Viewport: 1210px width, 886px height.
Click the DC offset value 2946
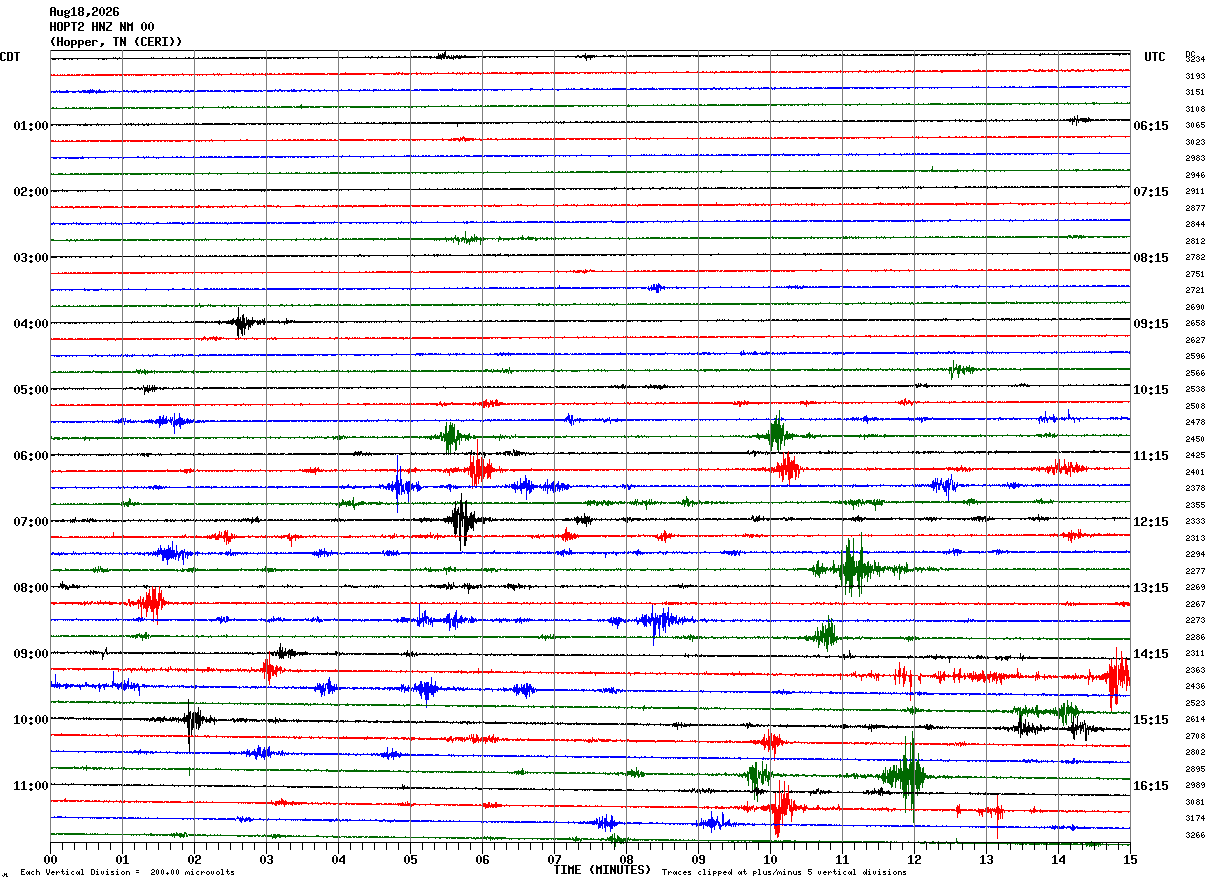(x=1195, y=175)
